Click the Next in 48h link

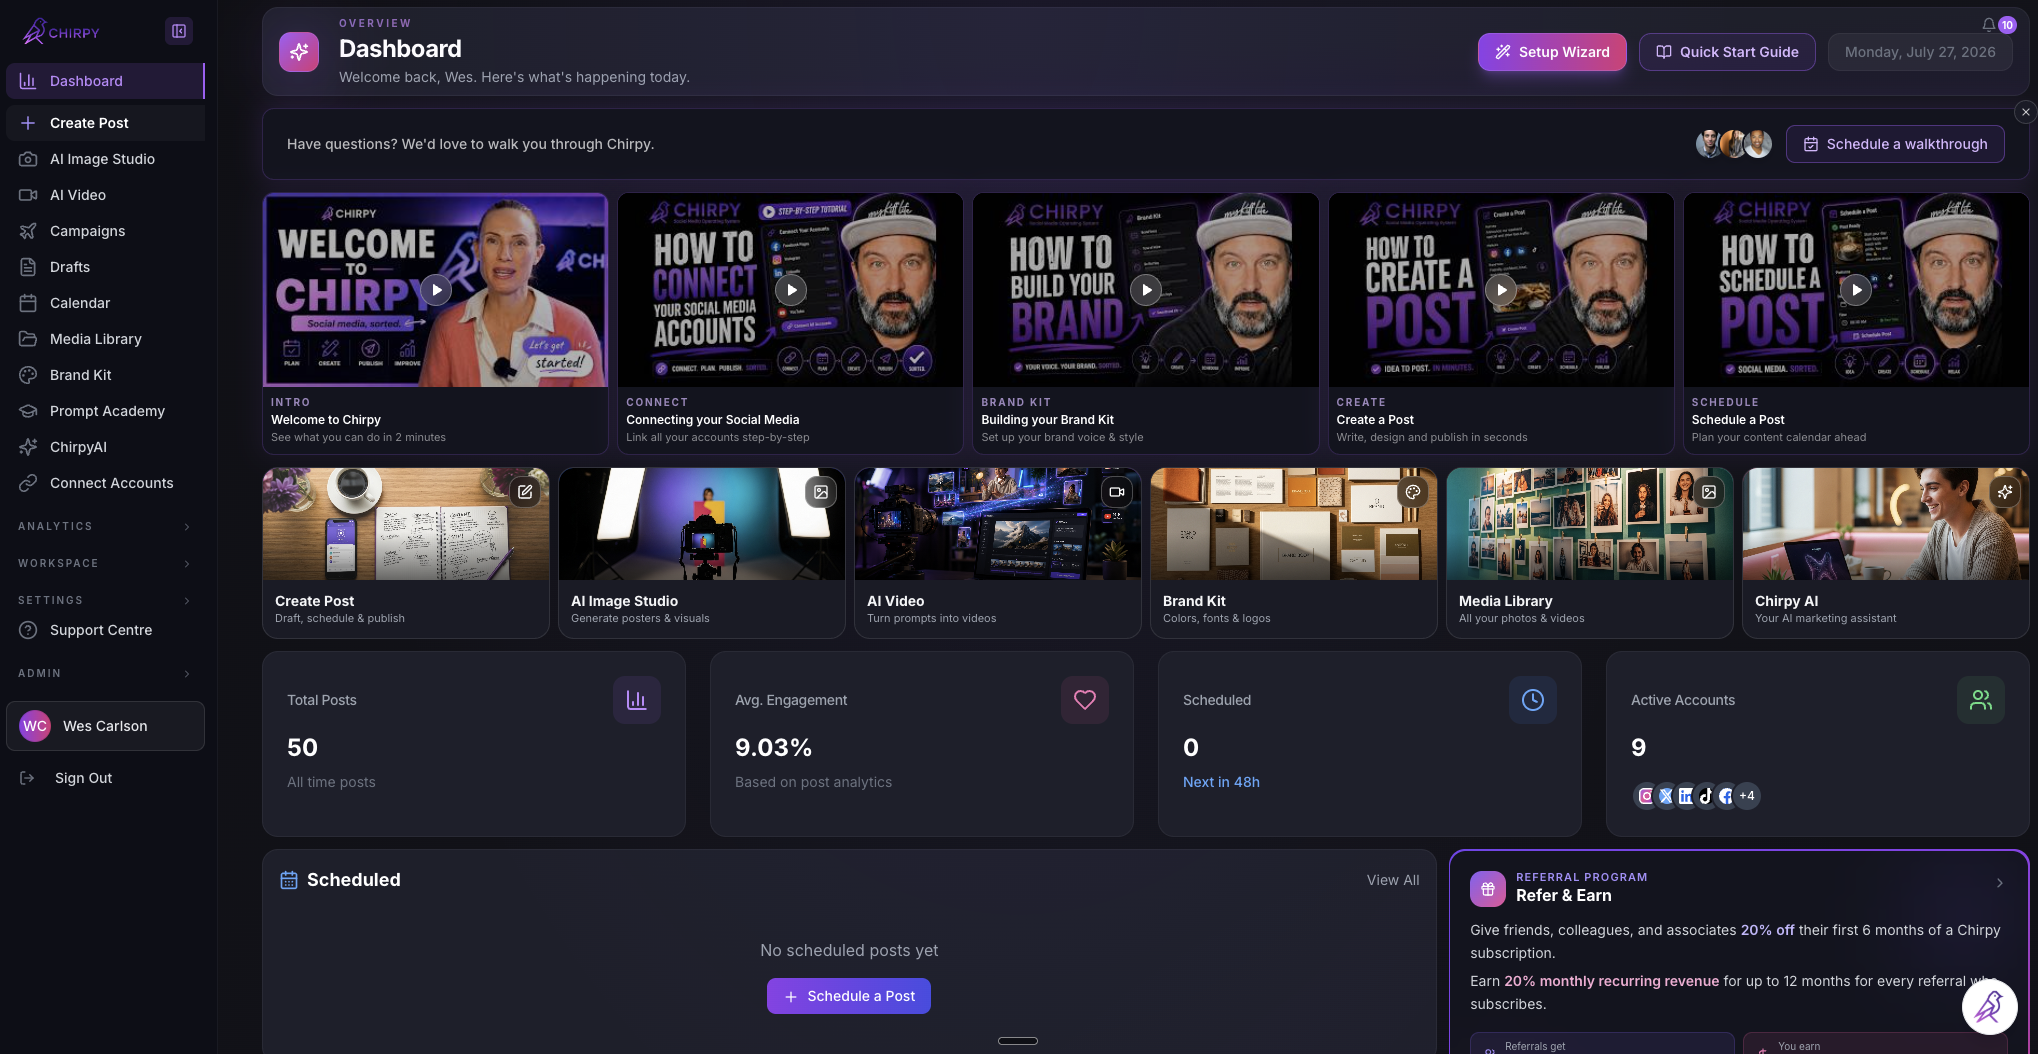[1221, 782]
